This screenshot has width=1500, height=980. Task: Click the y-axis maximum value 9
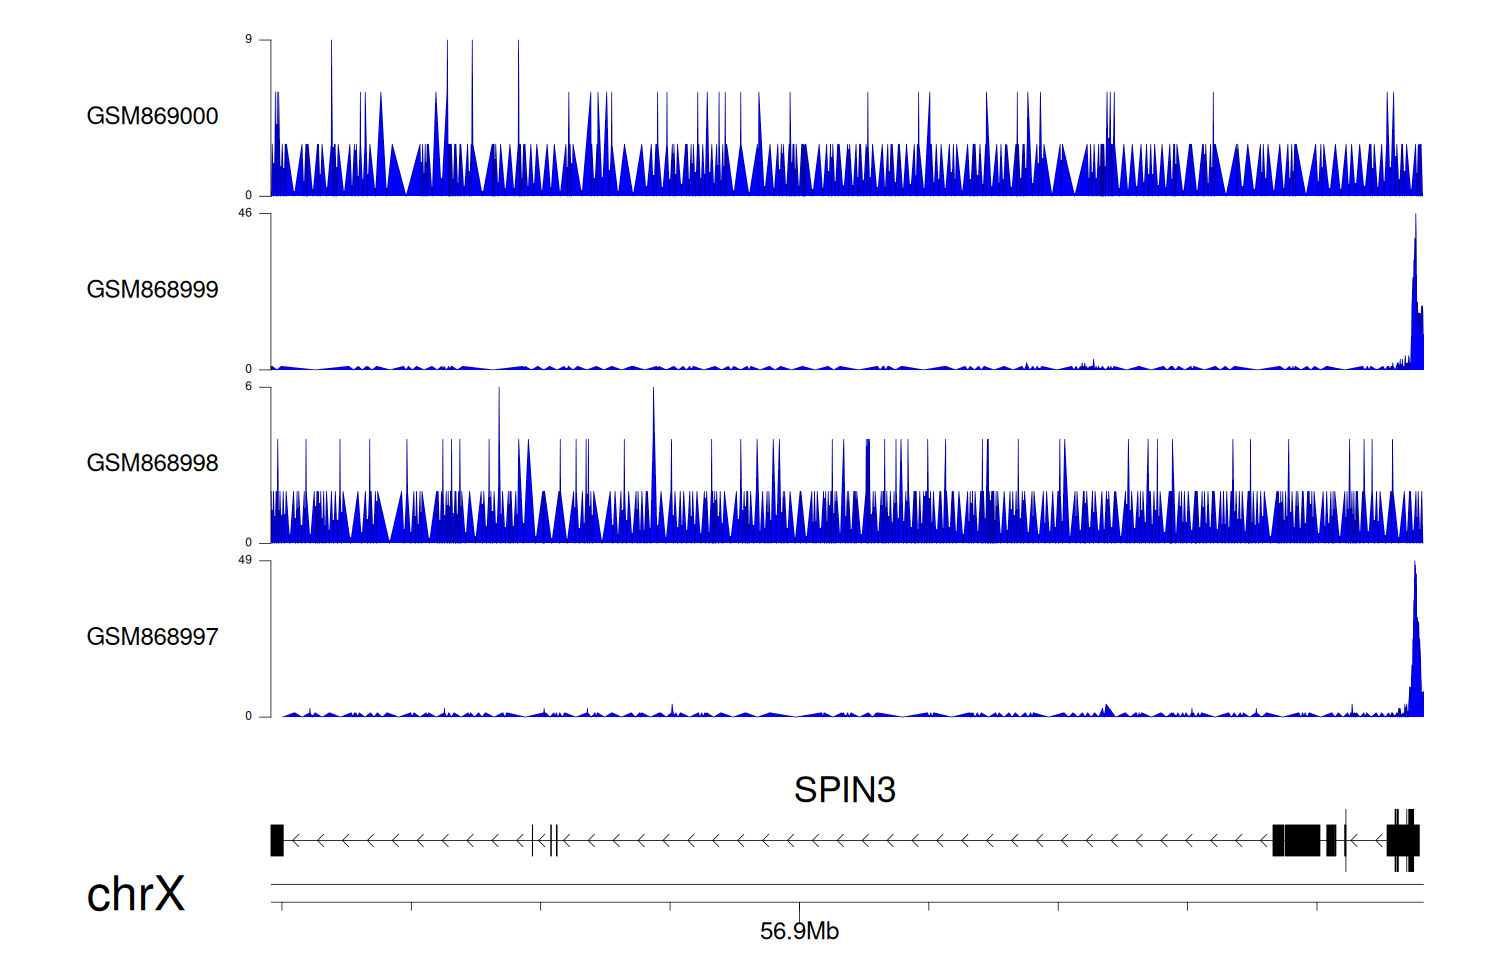click(x=248, y=40)
